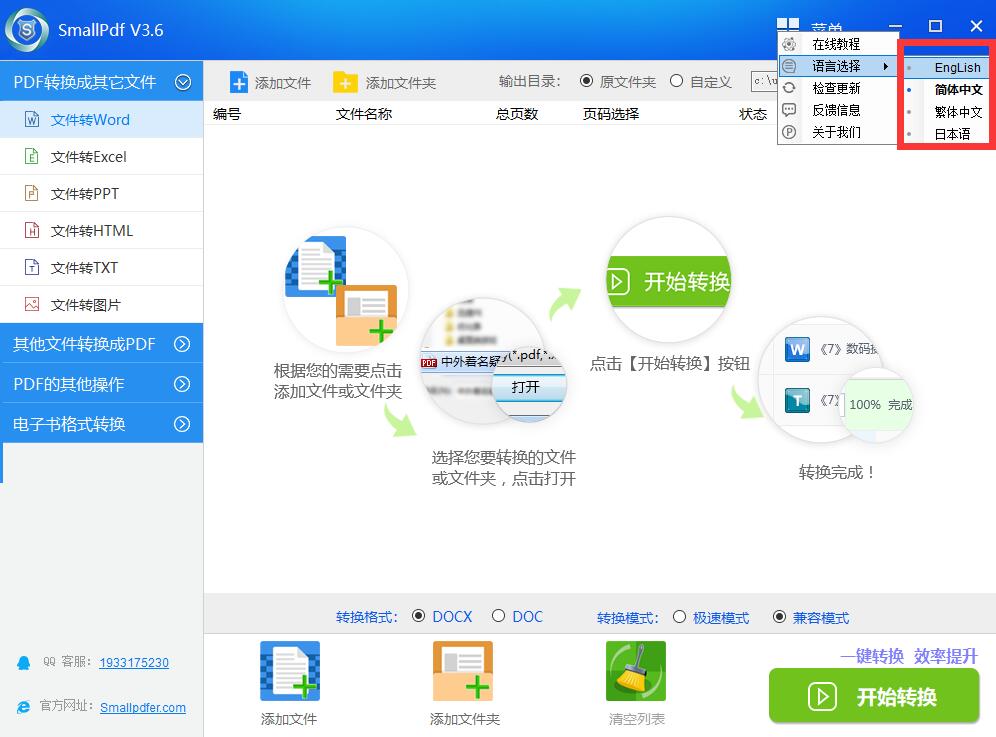The image size is (996, 737).
Task: Click the green 开始转换 button
Action: click(x=874, y=696)
